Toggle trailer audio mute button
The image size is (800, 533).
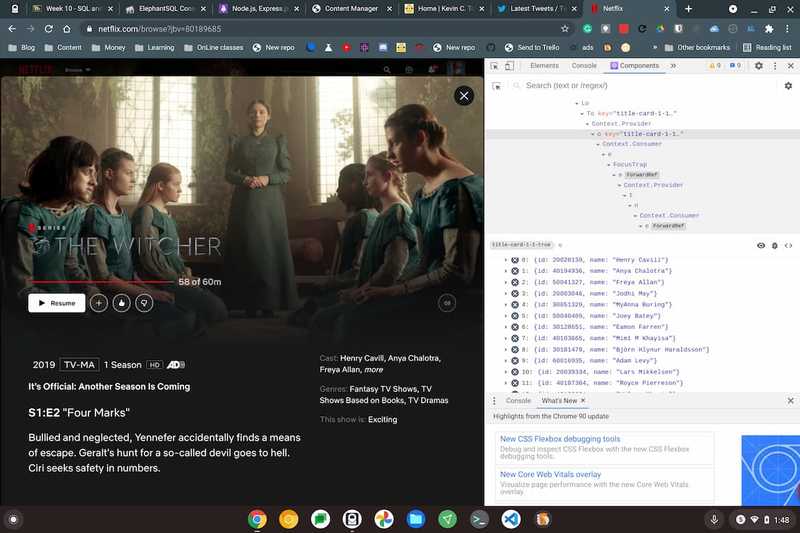pyautogui.click(x=447, y=303)
